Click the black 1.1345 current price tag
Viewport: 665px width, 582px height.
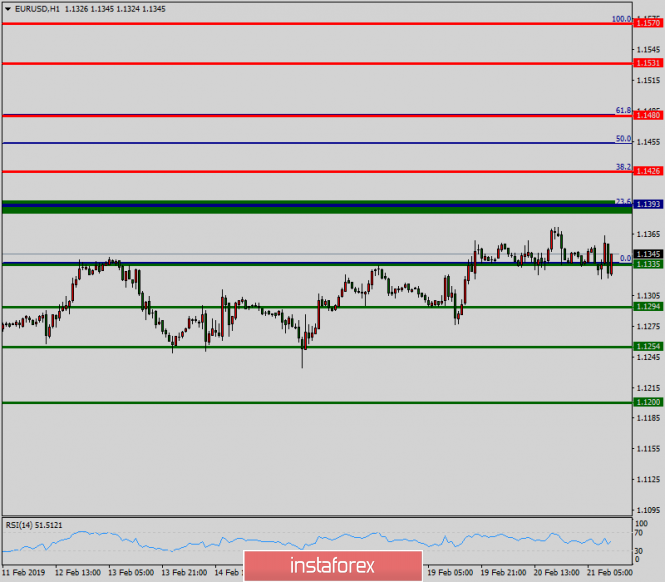pos(648,254)
